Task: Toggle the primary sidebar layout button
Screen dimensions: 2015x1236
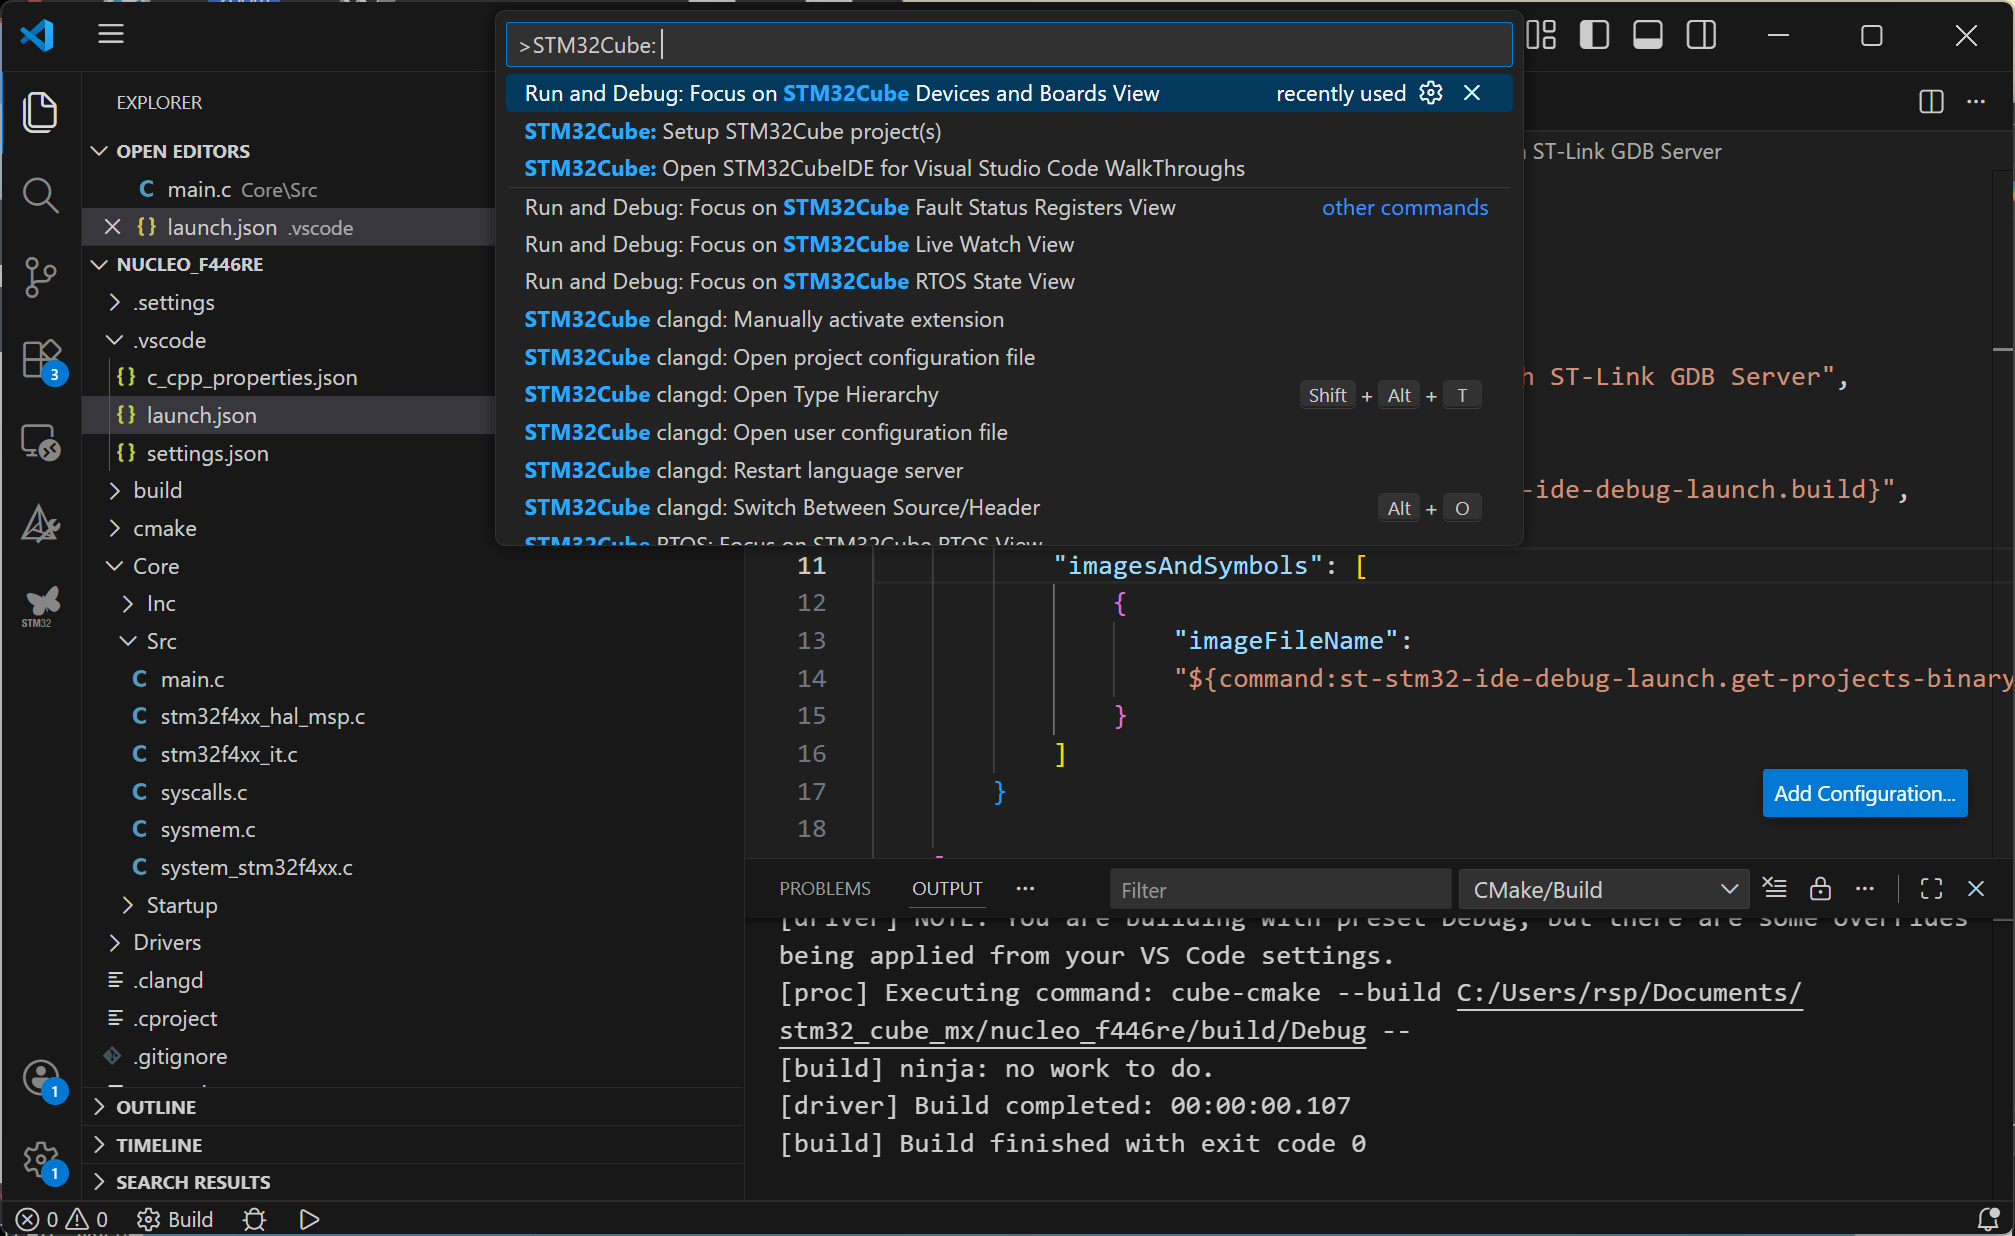Action: (1594, 36)
